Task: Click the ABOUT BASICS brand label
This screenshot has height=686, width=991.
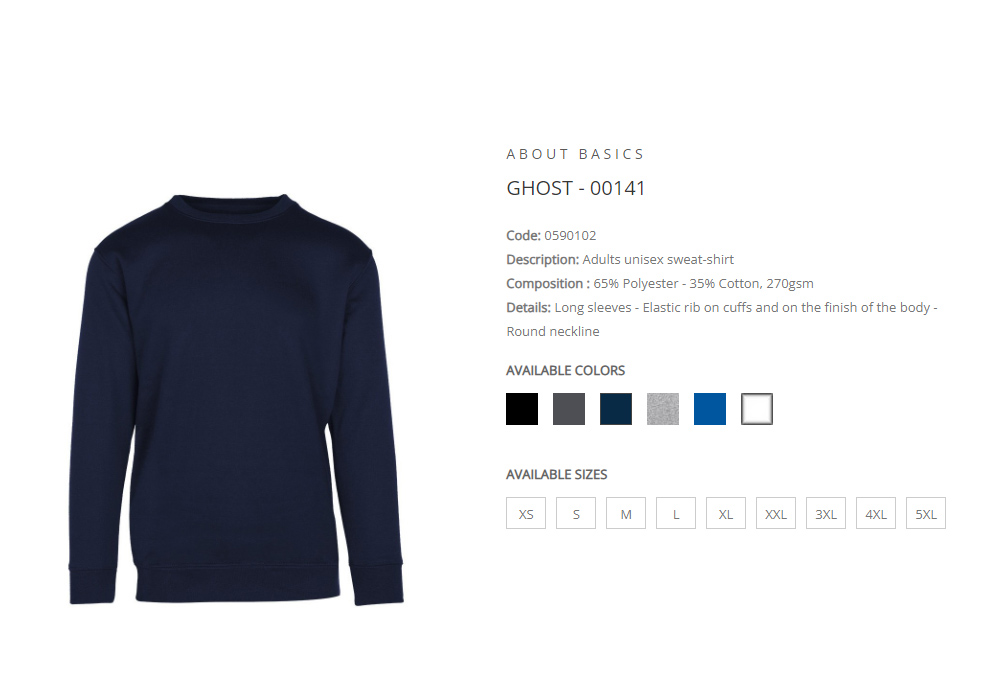Action: click(x=575, y=154)
